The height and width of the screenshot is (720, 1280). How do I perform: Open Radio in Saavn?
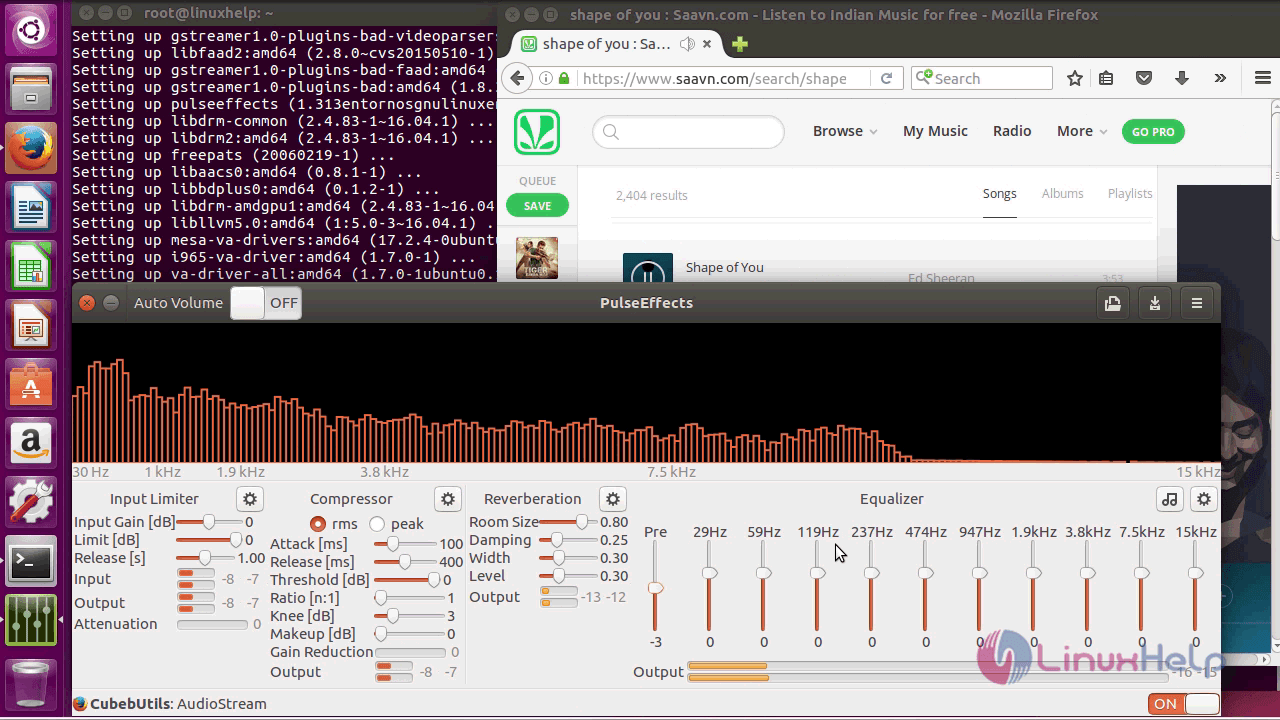[1012, 131]
